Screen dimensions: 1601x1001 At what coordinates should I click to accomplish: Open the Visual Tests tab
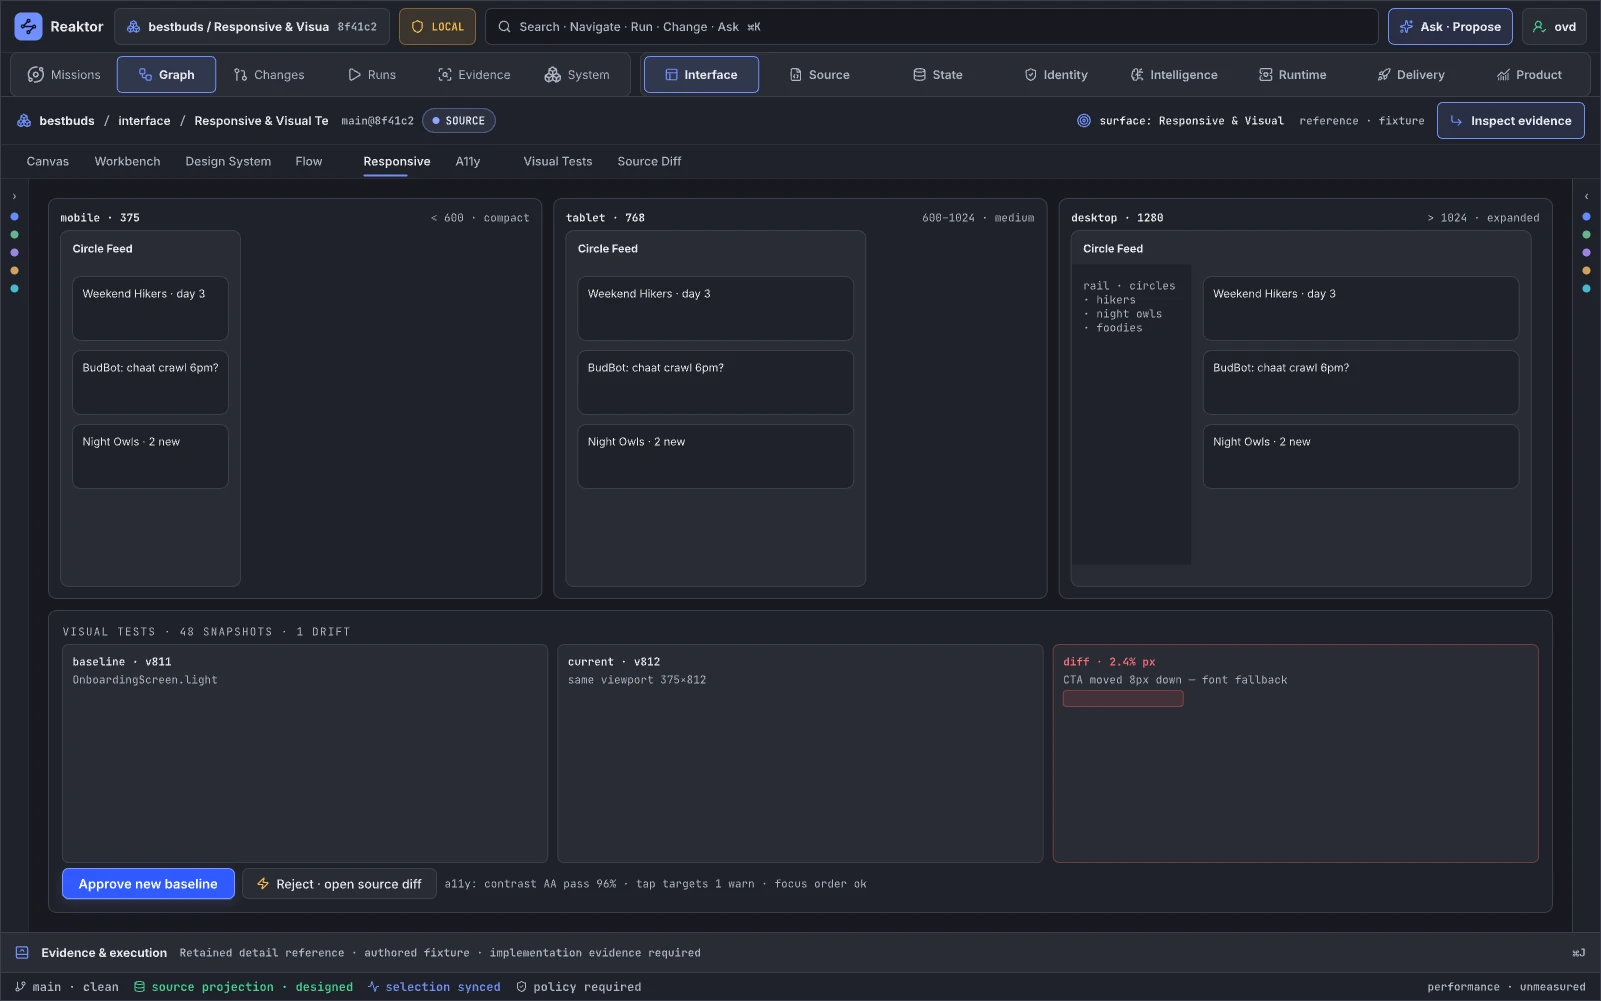tap(558, 162)
